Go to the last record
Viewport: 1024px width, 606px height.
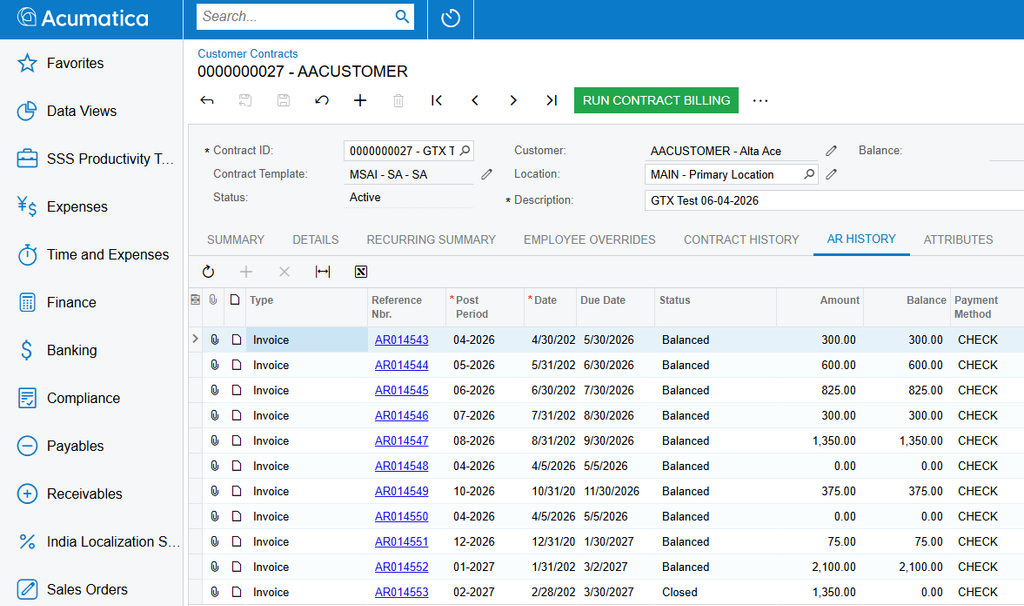coord(551,101)
